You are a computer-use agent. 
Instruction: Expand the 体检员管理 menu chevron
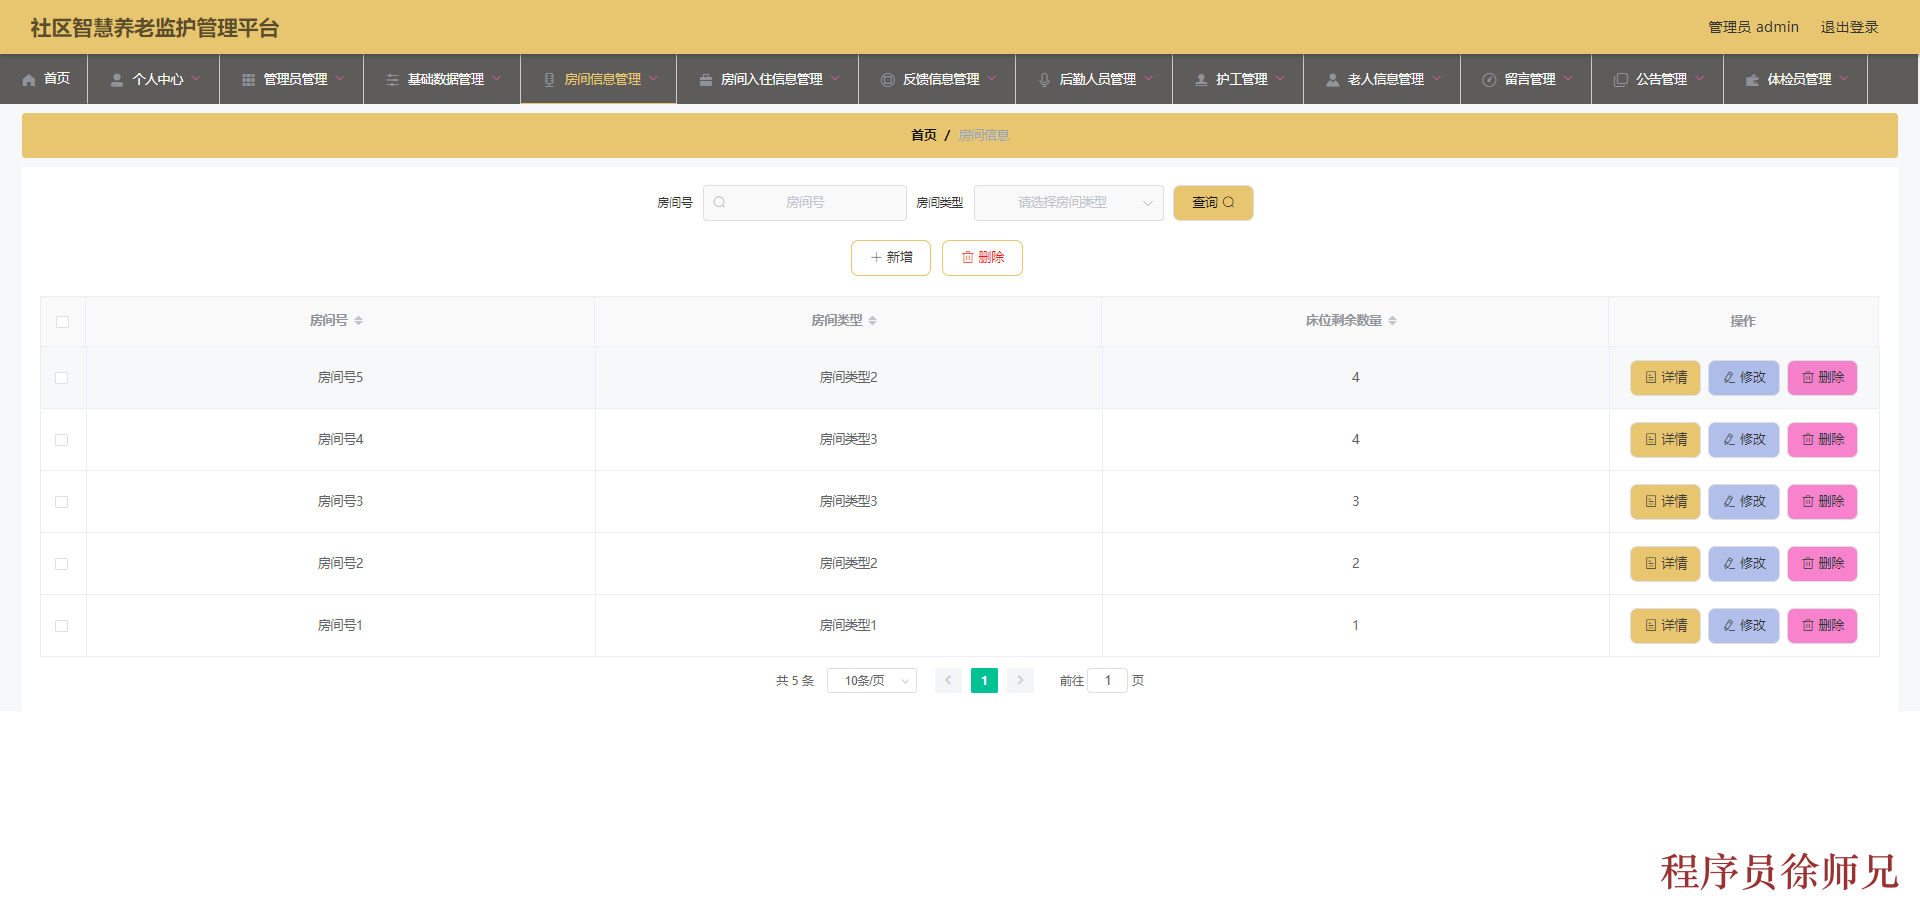point(1844,79)
